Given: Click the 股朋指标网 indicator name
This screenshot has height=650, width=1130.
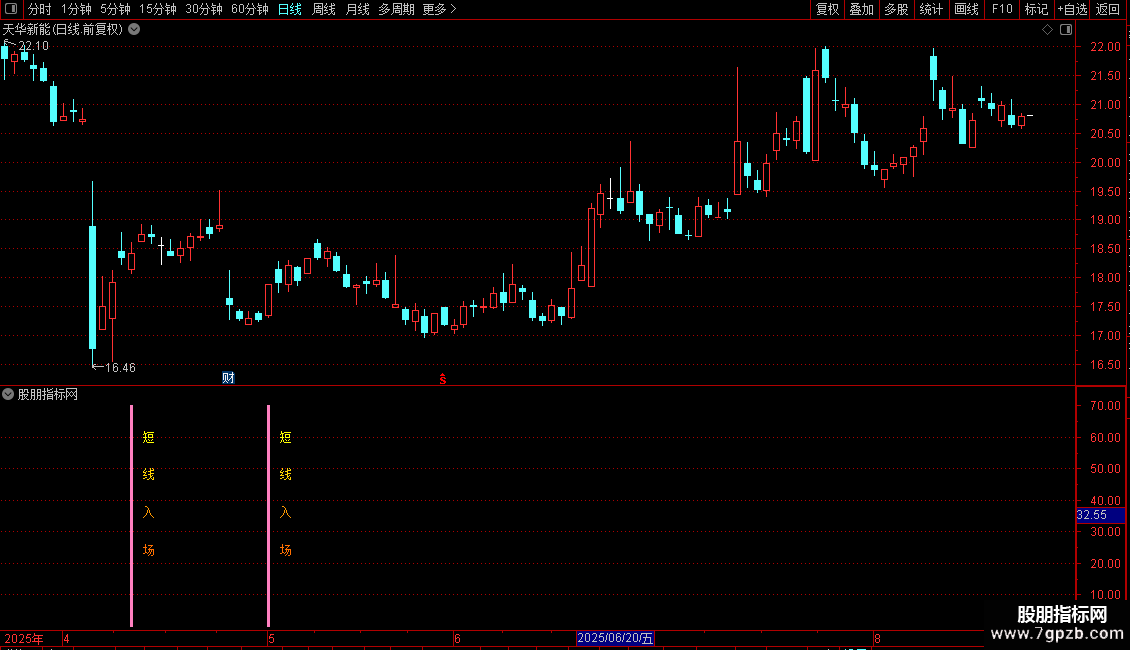Looking at the screenshot, I should click(x=48, y=394).
